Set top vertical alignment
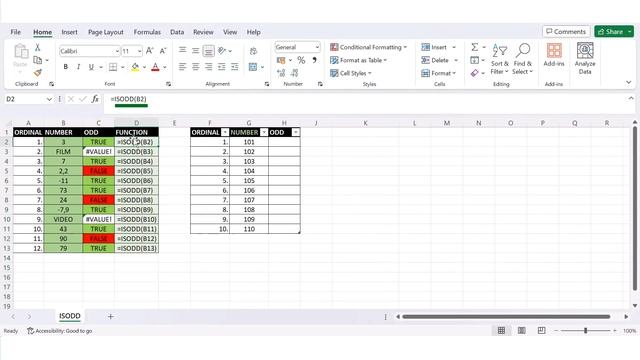 [182, 50]
